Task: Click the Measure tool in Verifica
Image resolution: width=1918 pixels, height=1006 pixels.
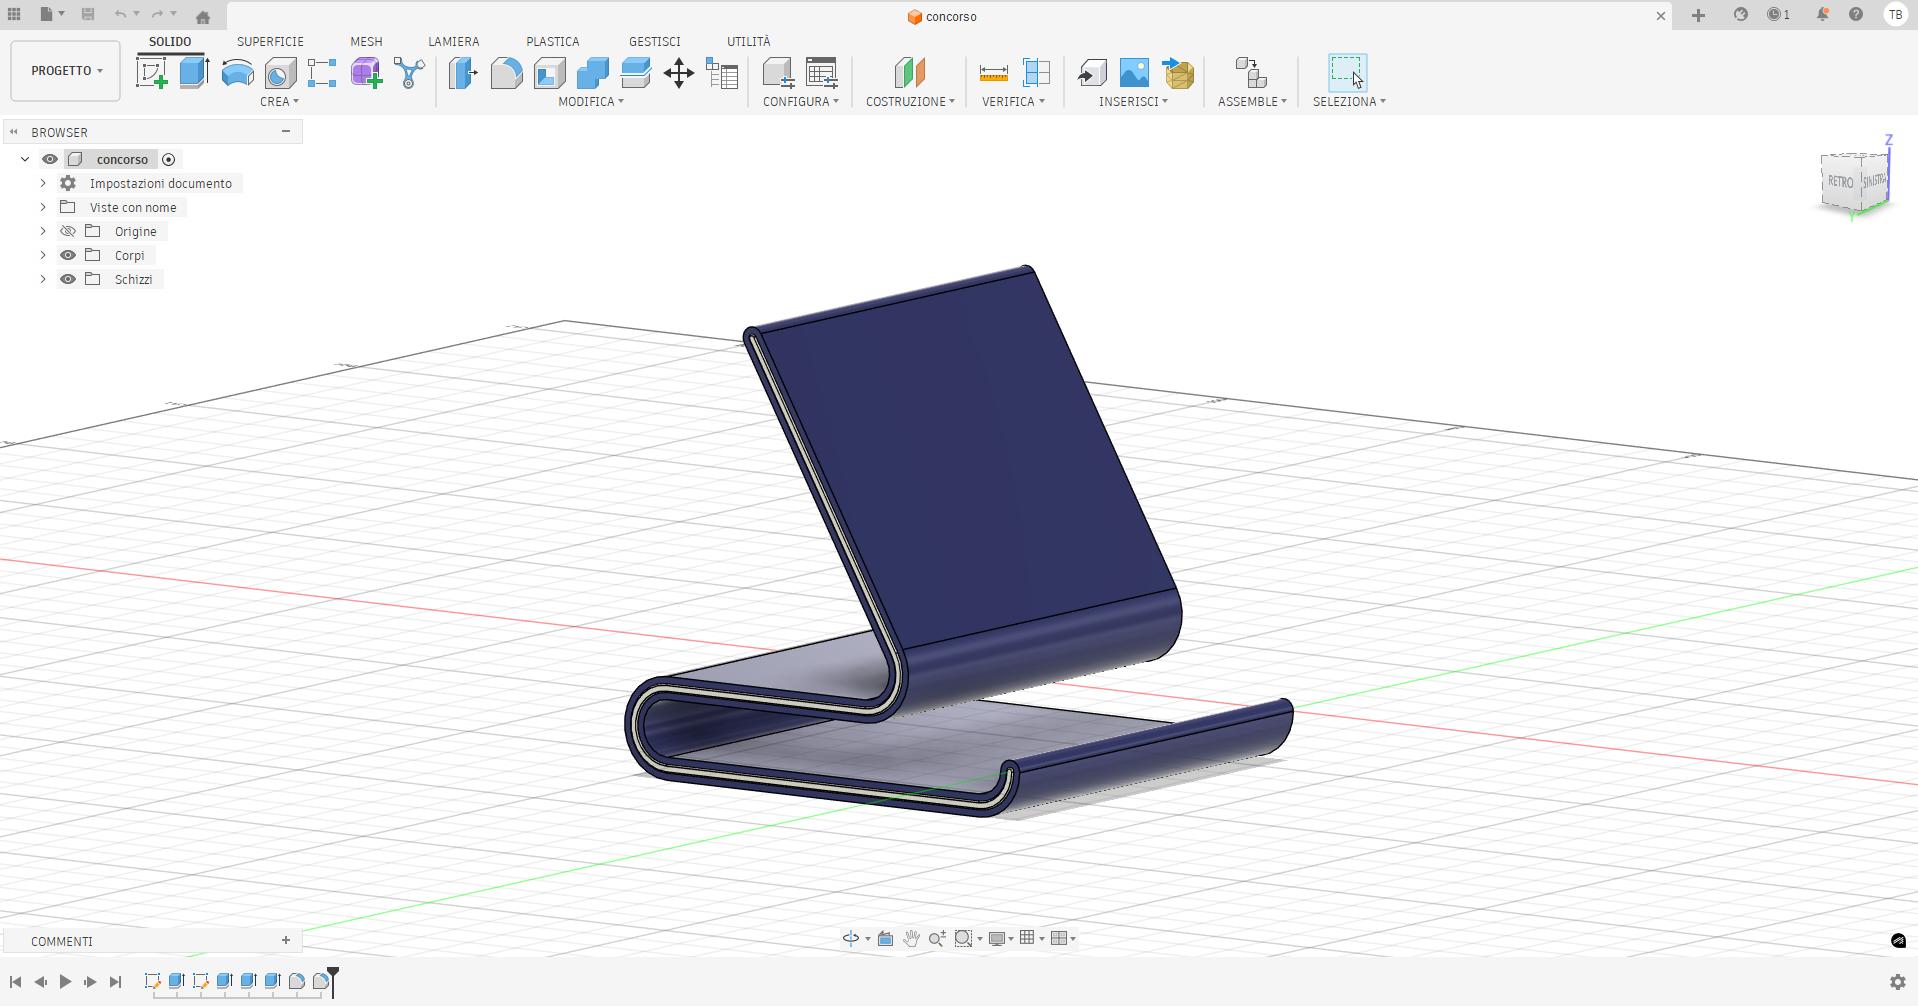Action: [993, 73]
